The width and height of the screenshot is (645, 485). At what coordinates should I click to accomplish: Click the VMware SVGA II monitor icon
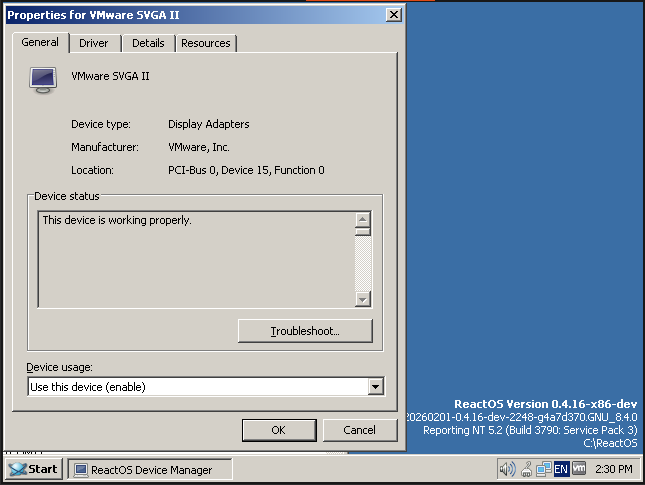click(43, 80)
